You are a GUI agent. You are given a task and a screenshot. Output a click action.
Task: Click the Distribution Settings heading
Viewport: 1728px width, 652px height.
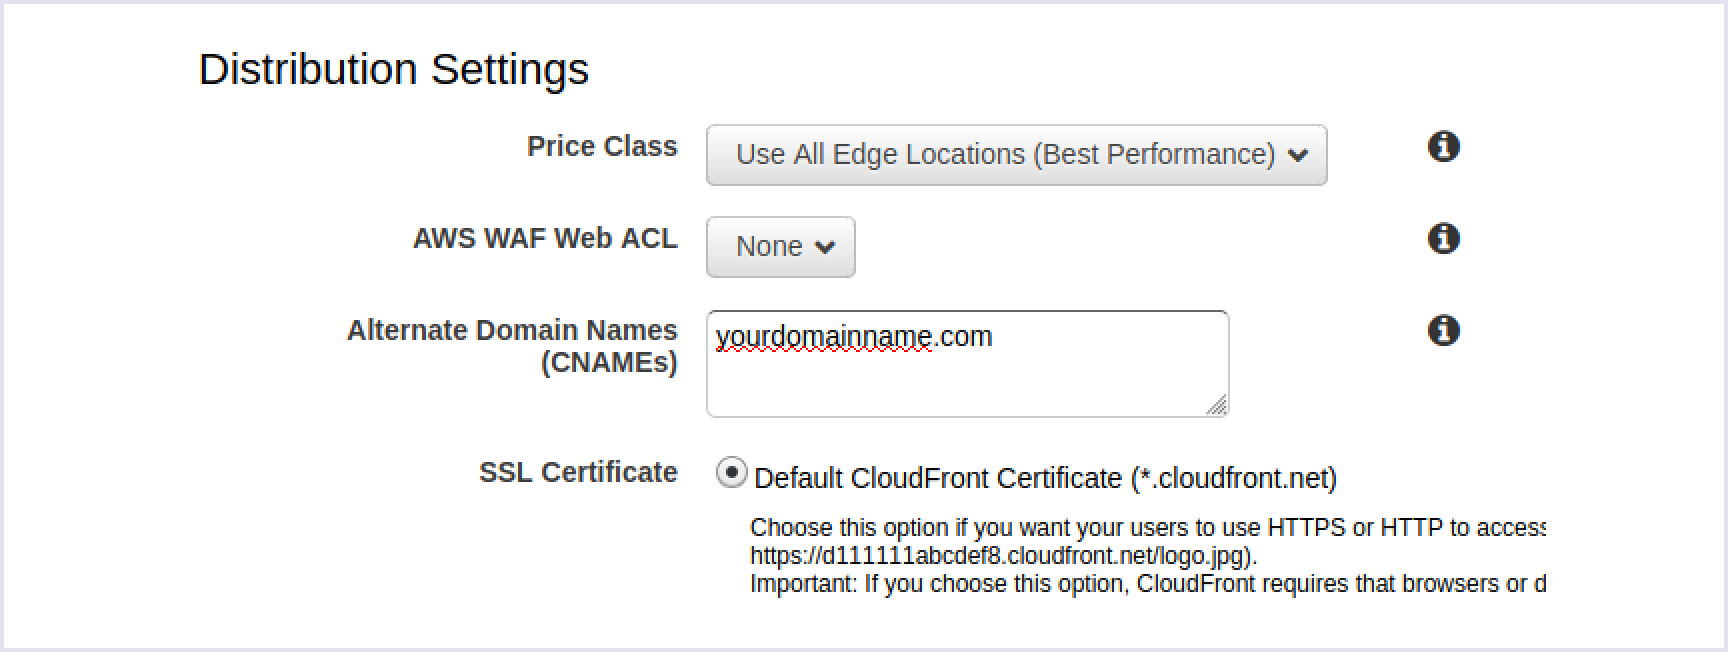pyautogui.click(x=394, y=69)
